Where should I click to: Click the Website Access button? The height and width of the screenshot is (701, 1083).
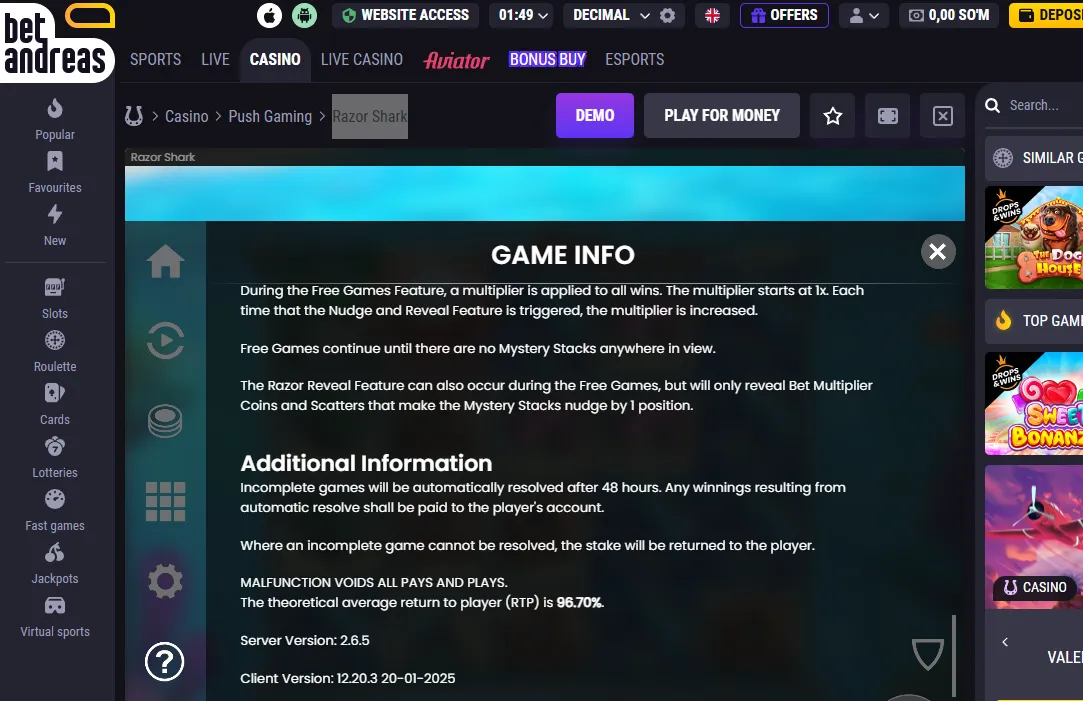[405, 15]
